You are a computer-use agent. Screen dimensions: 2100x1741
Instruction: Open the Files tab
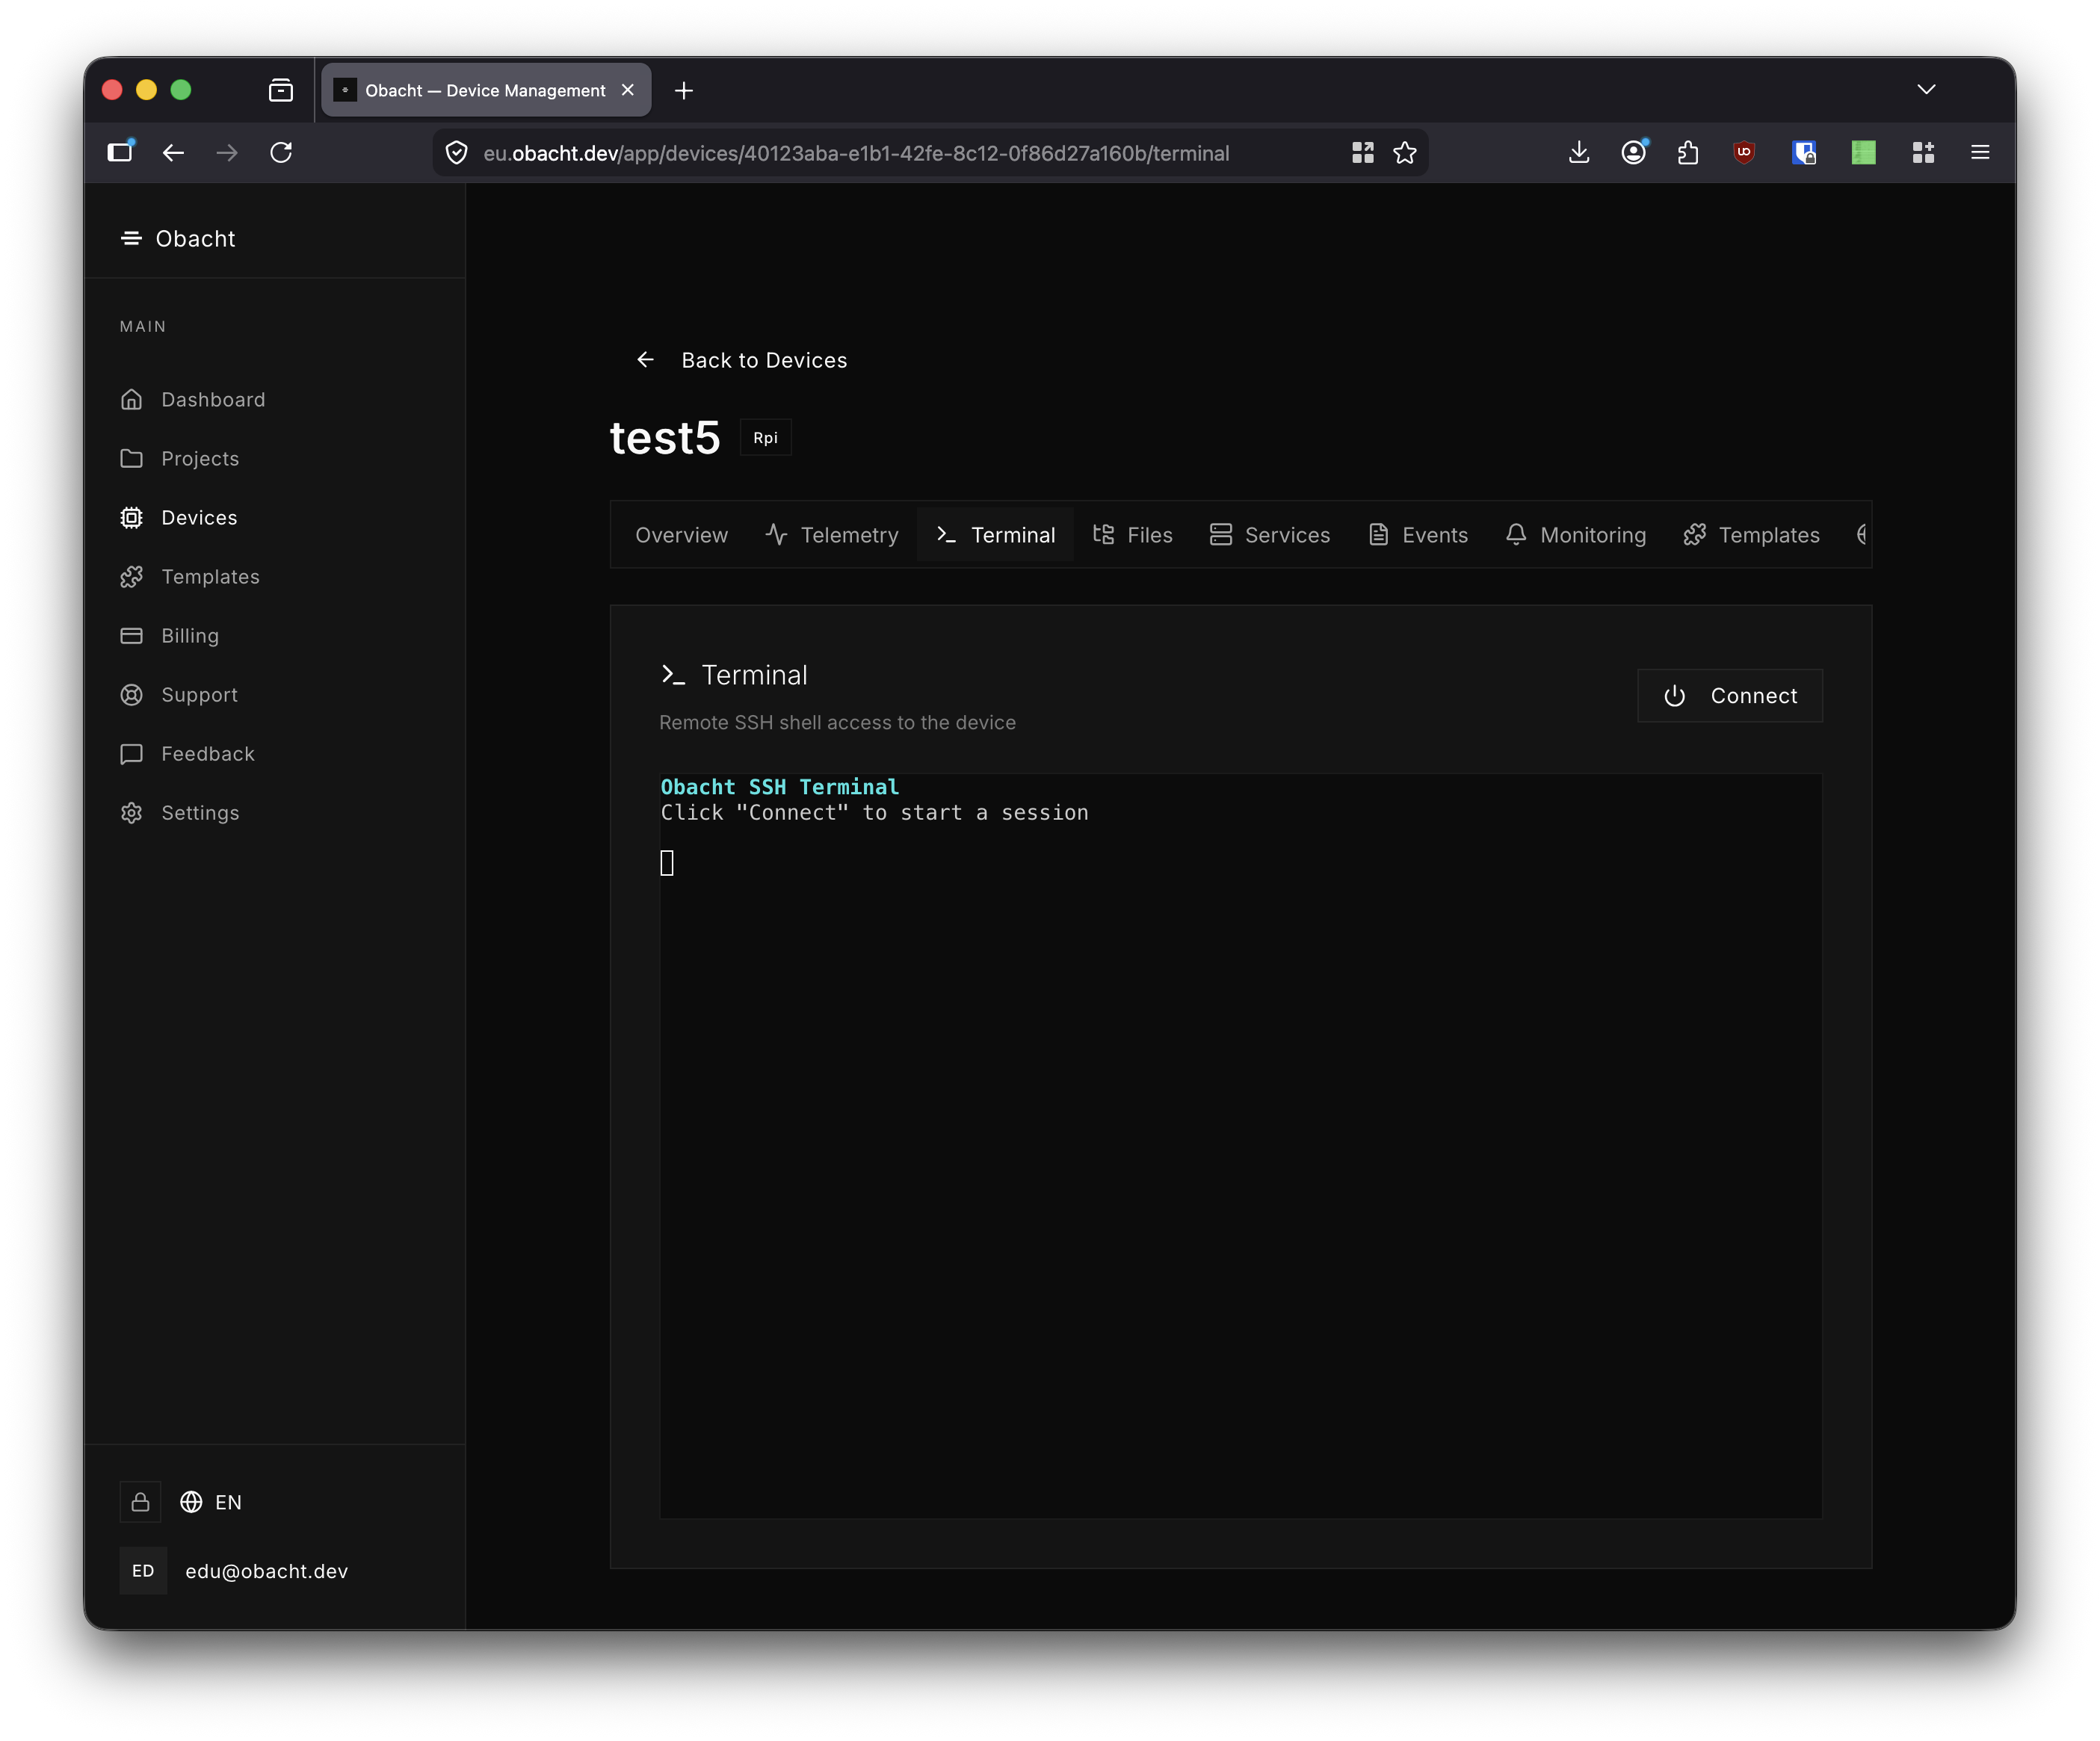pyautogui.click(x=1132, y=535)
